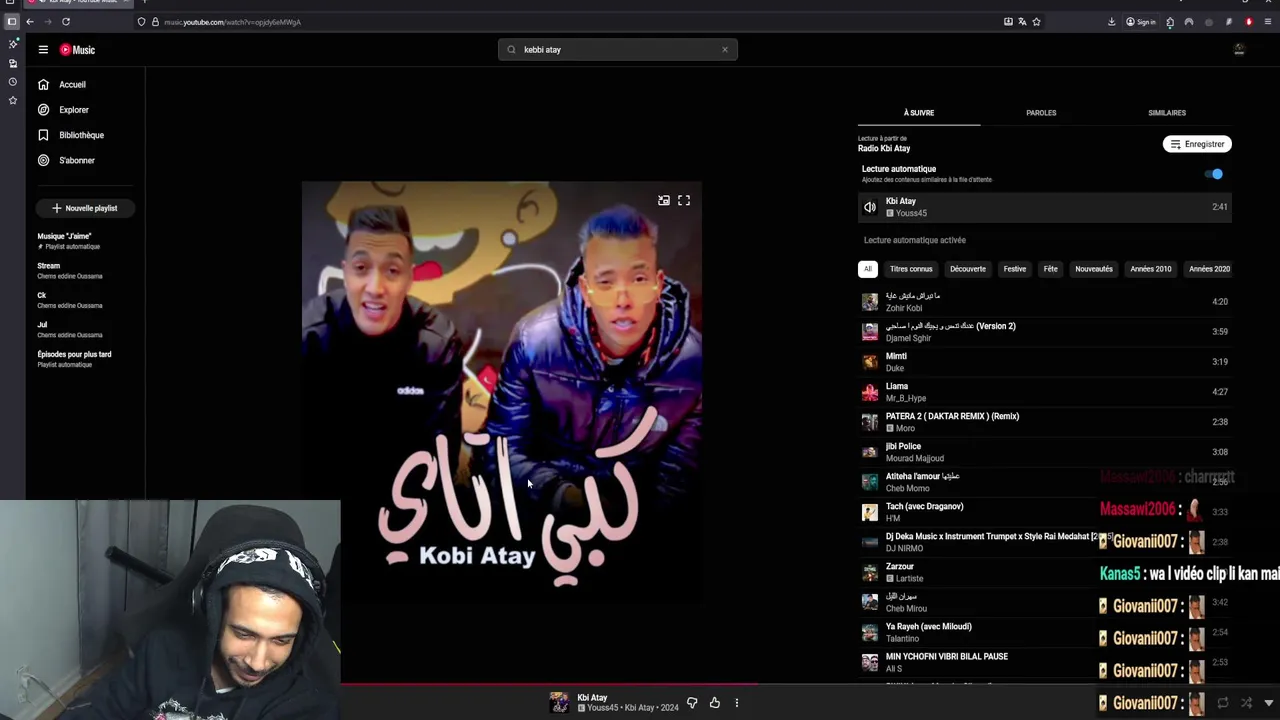This screenshot has width=1280, height=720.
Task: Collapse the player page with the arrow
Action: (1269, 703)
